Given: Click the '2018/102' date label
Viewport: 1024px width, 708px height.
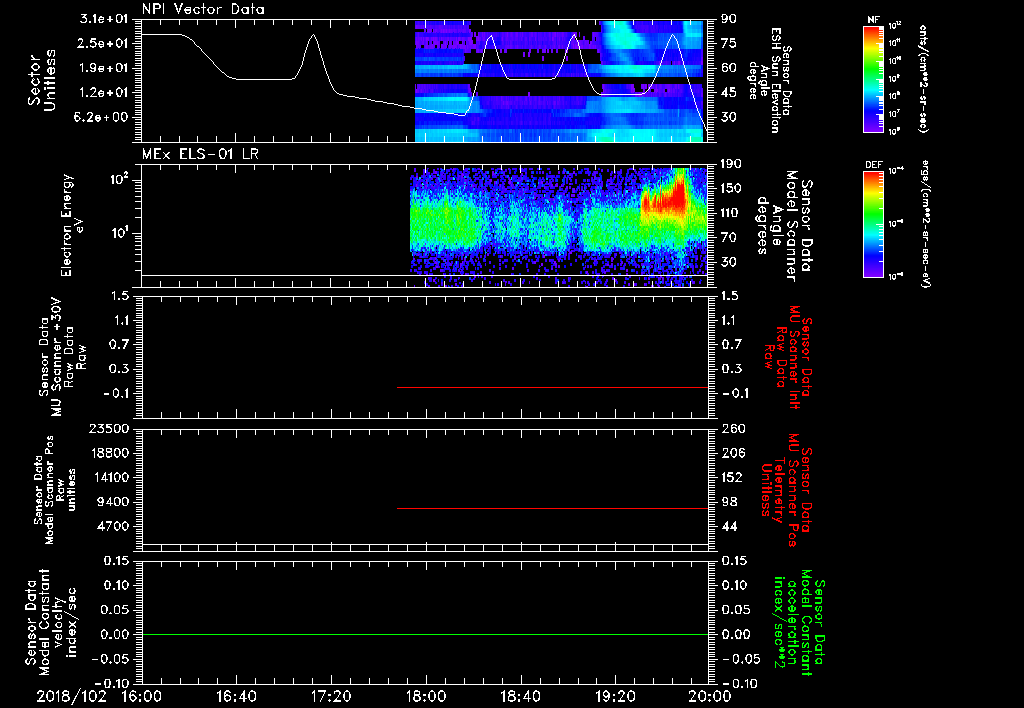Looking at the screenshot, I should (71, 696).
